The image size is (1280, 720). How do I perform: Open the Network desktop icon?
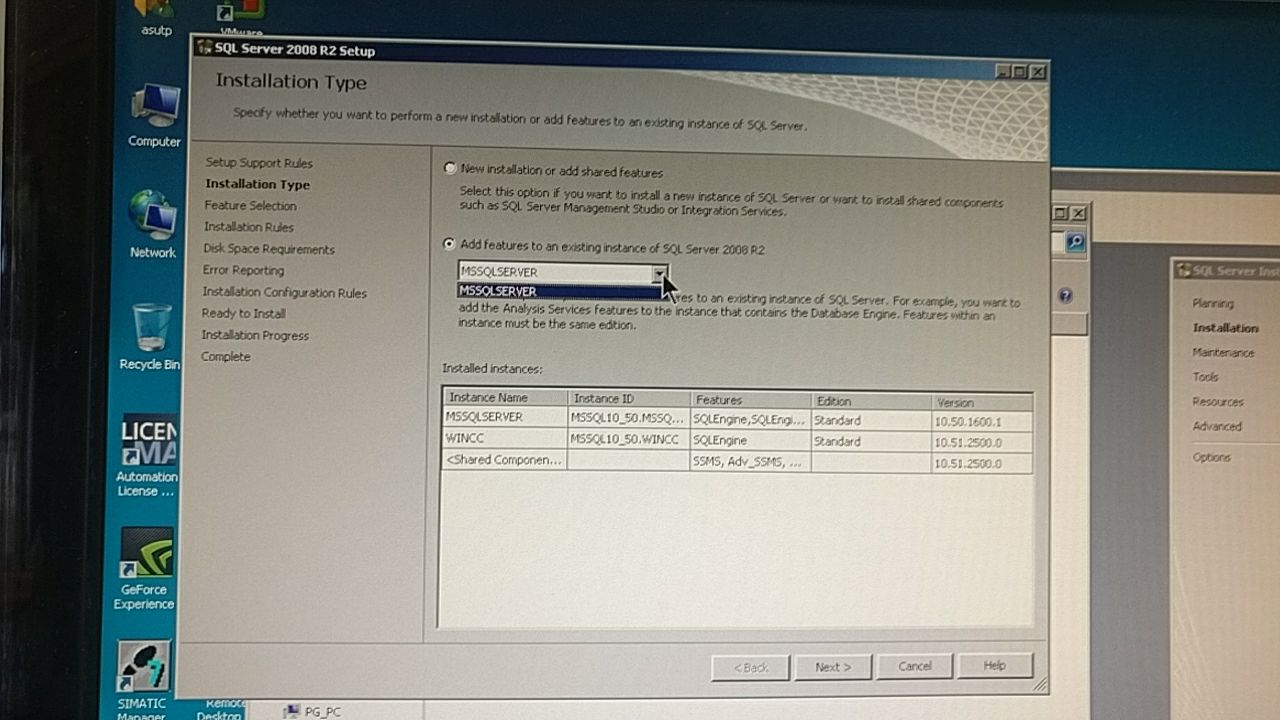[153, 224]
